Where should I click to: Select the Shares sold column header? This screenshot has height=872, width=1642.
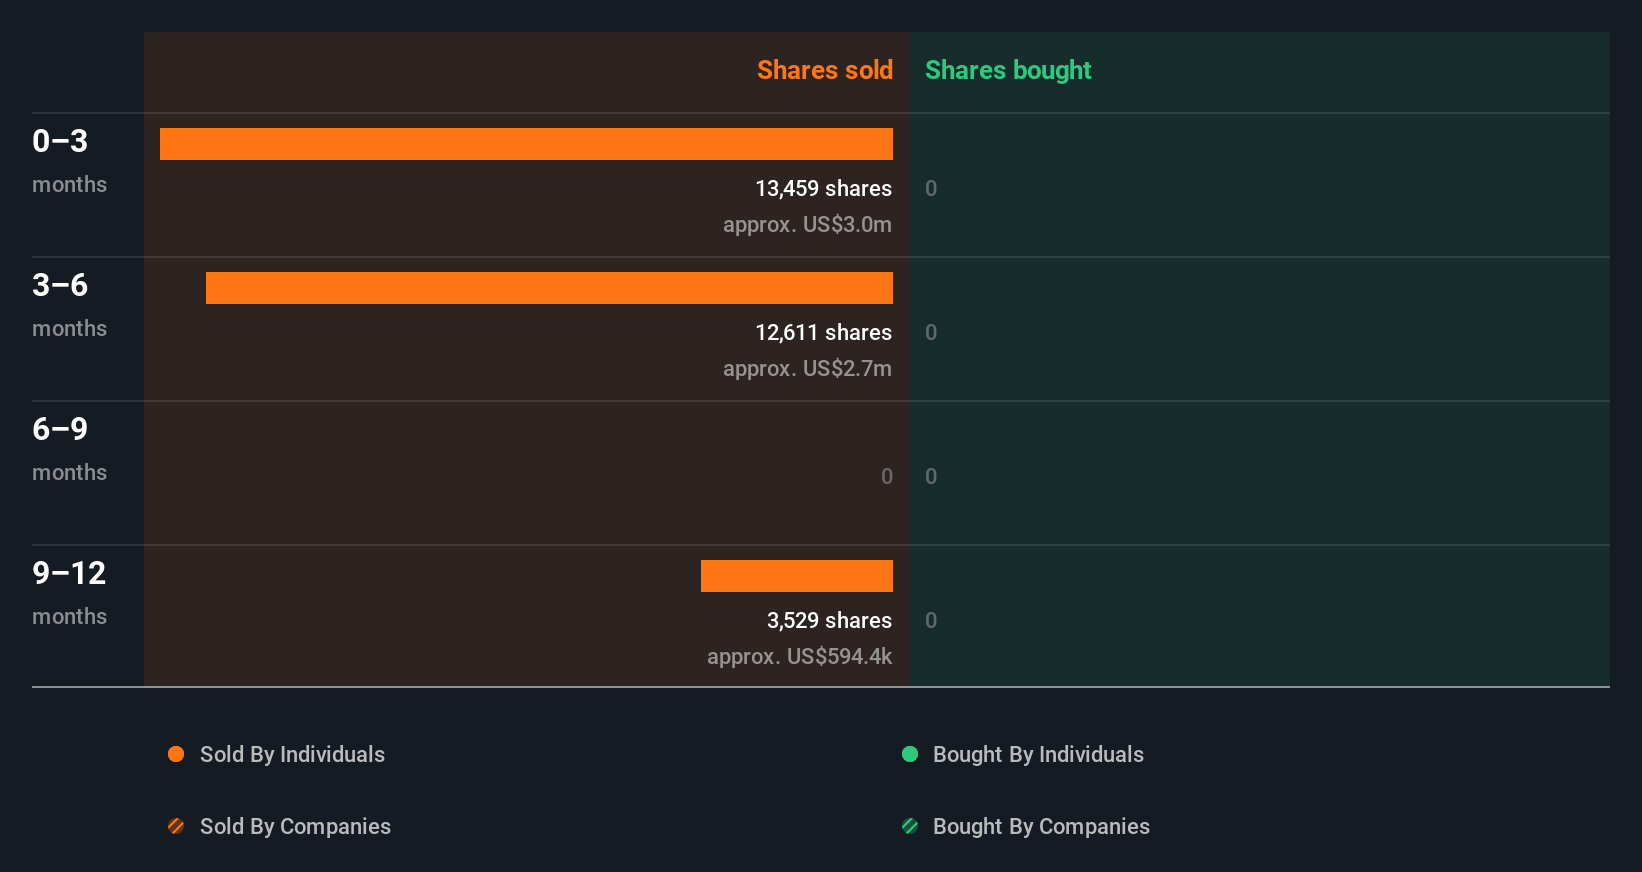pyautogui.click(x=824, y=70)
